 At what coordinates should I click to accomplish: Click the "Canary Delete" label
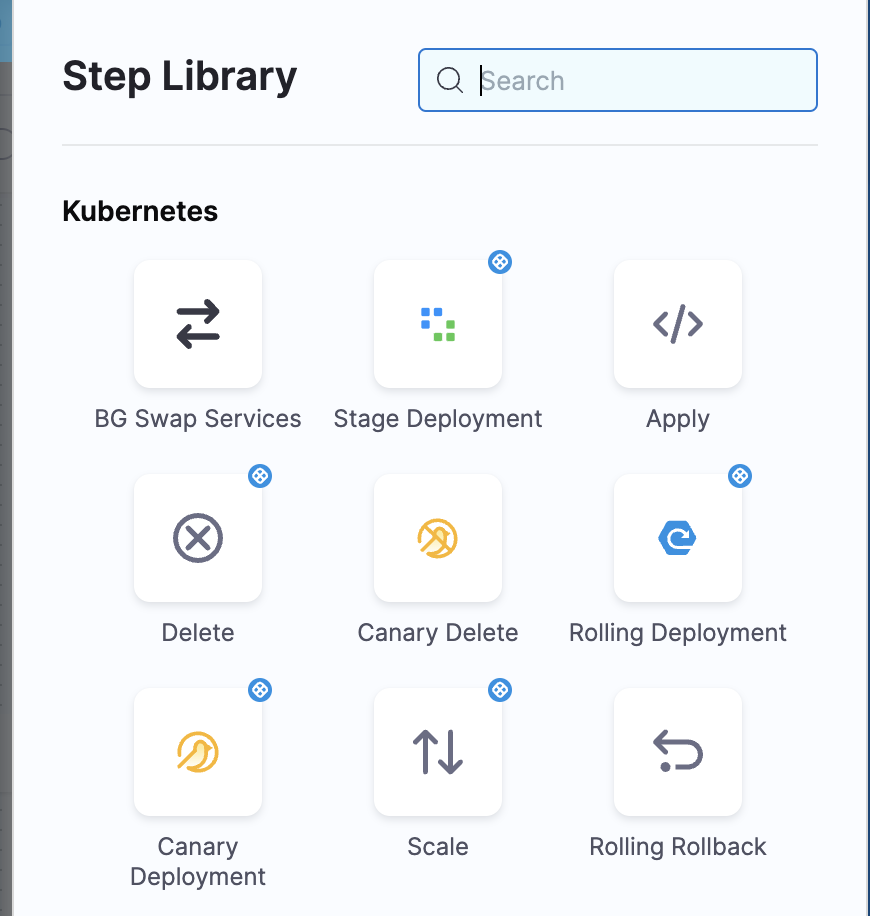pyautogui.click(x=438, y=633)
